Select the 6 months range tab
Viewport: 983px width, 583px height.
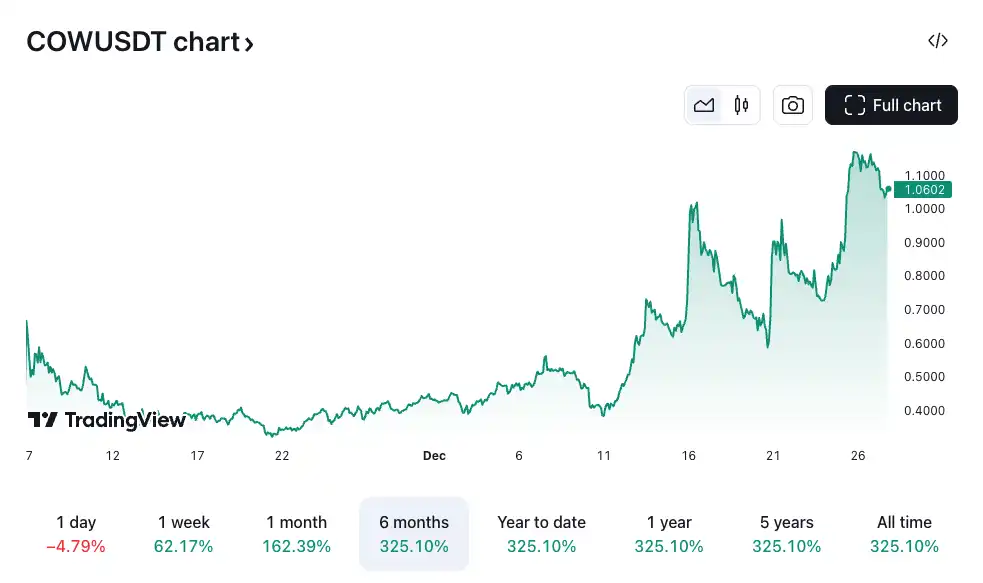coord(414,534)
